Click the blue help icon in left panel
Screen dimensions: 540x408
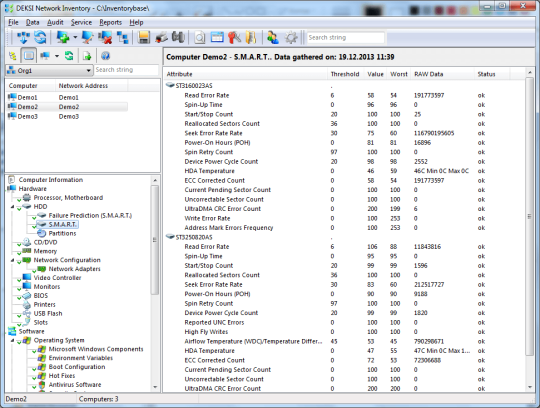[105, 56]
